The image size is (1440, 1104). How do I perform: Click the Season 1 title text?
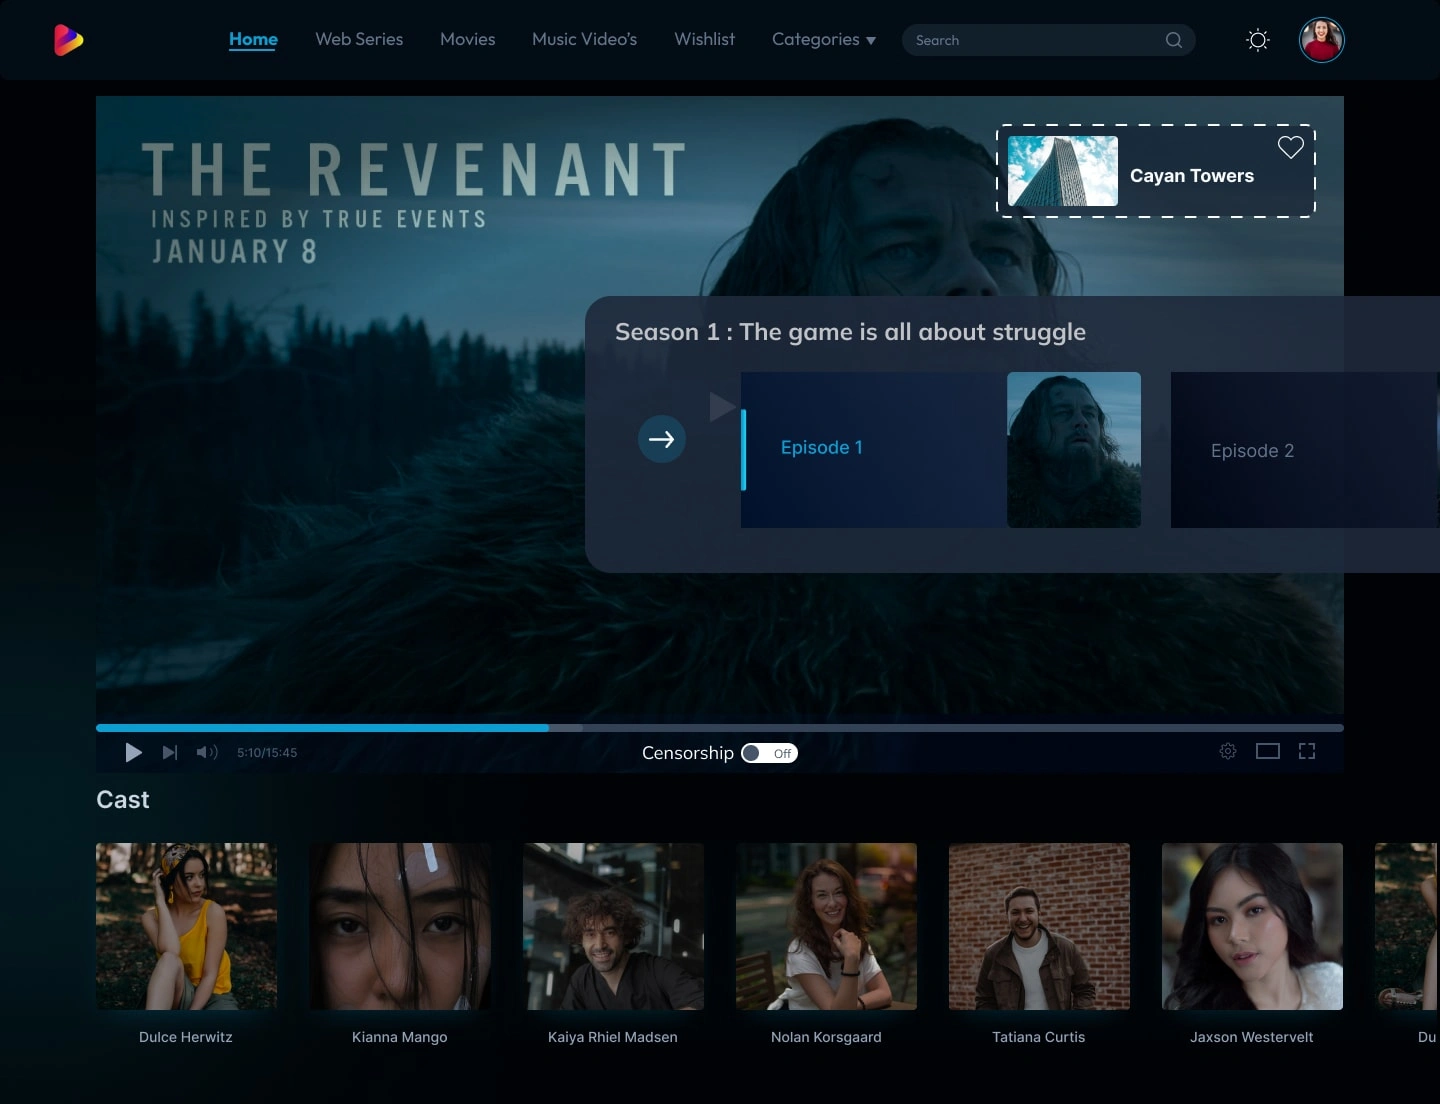(x=850, y=332)
